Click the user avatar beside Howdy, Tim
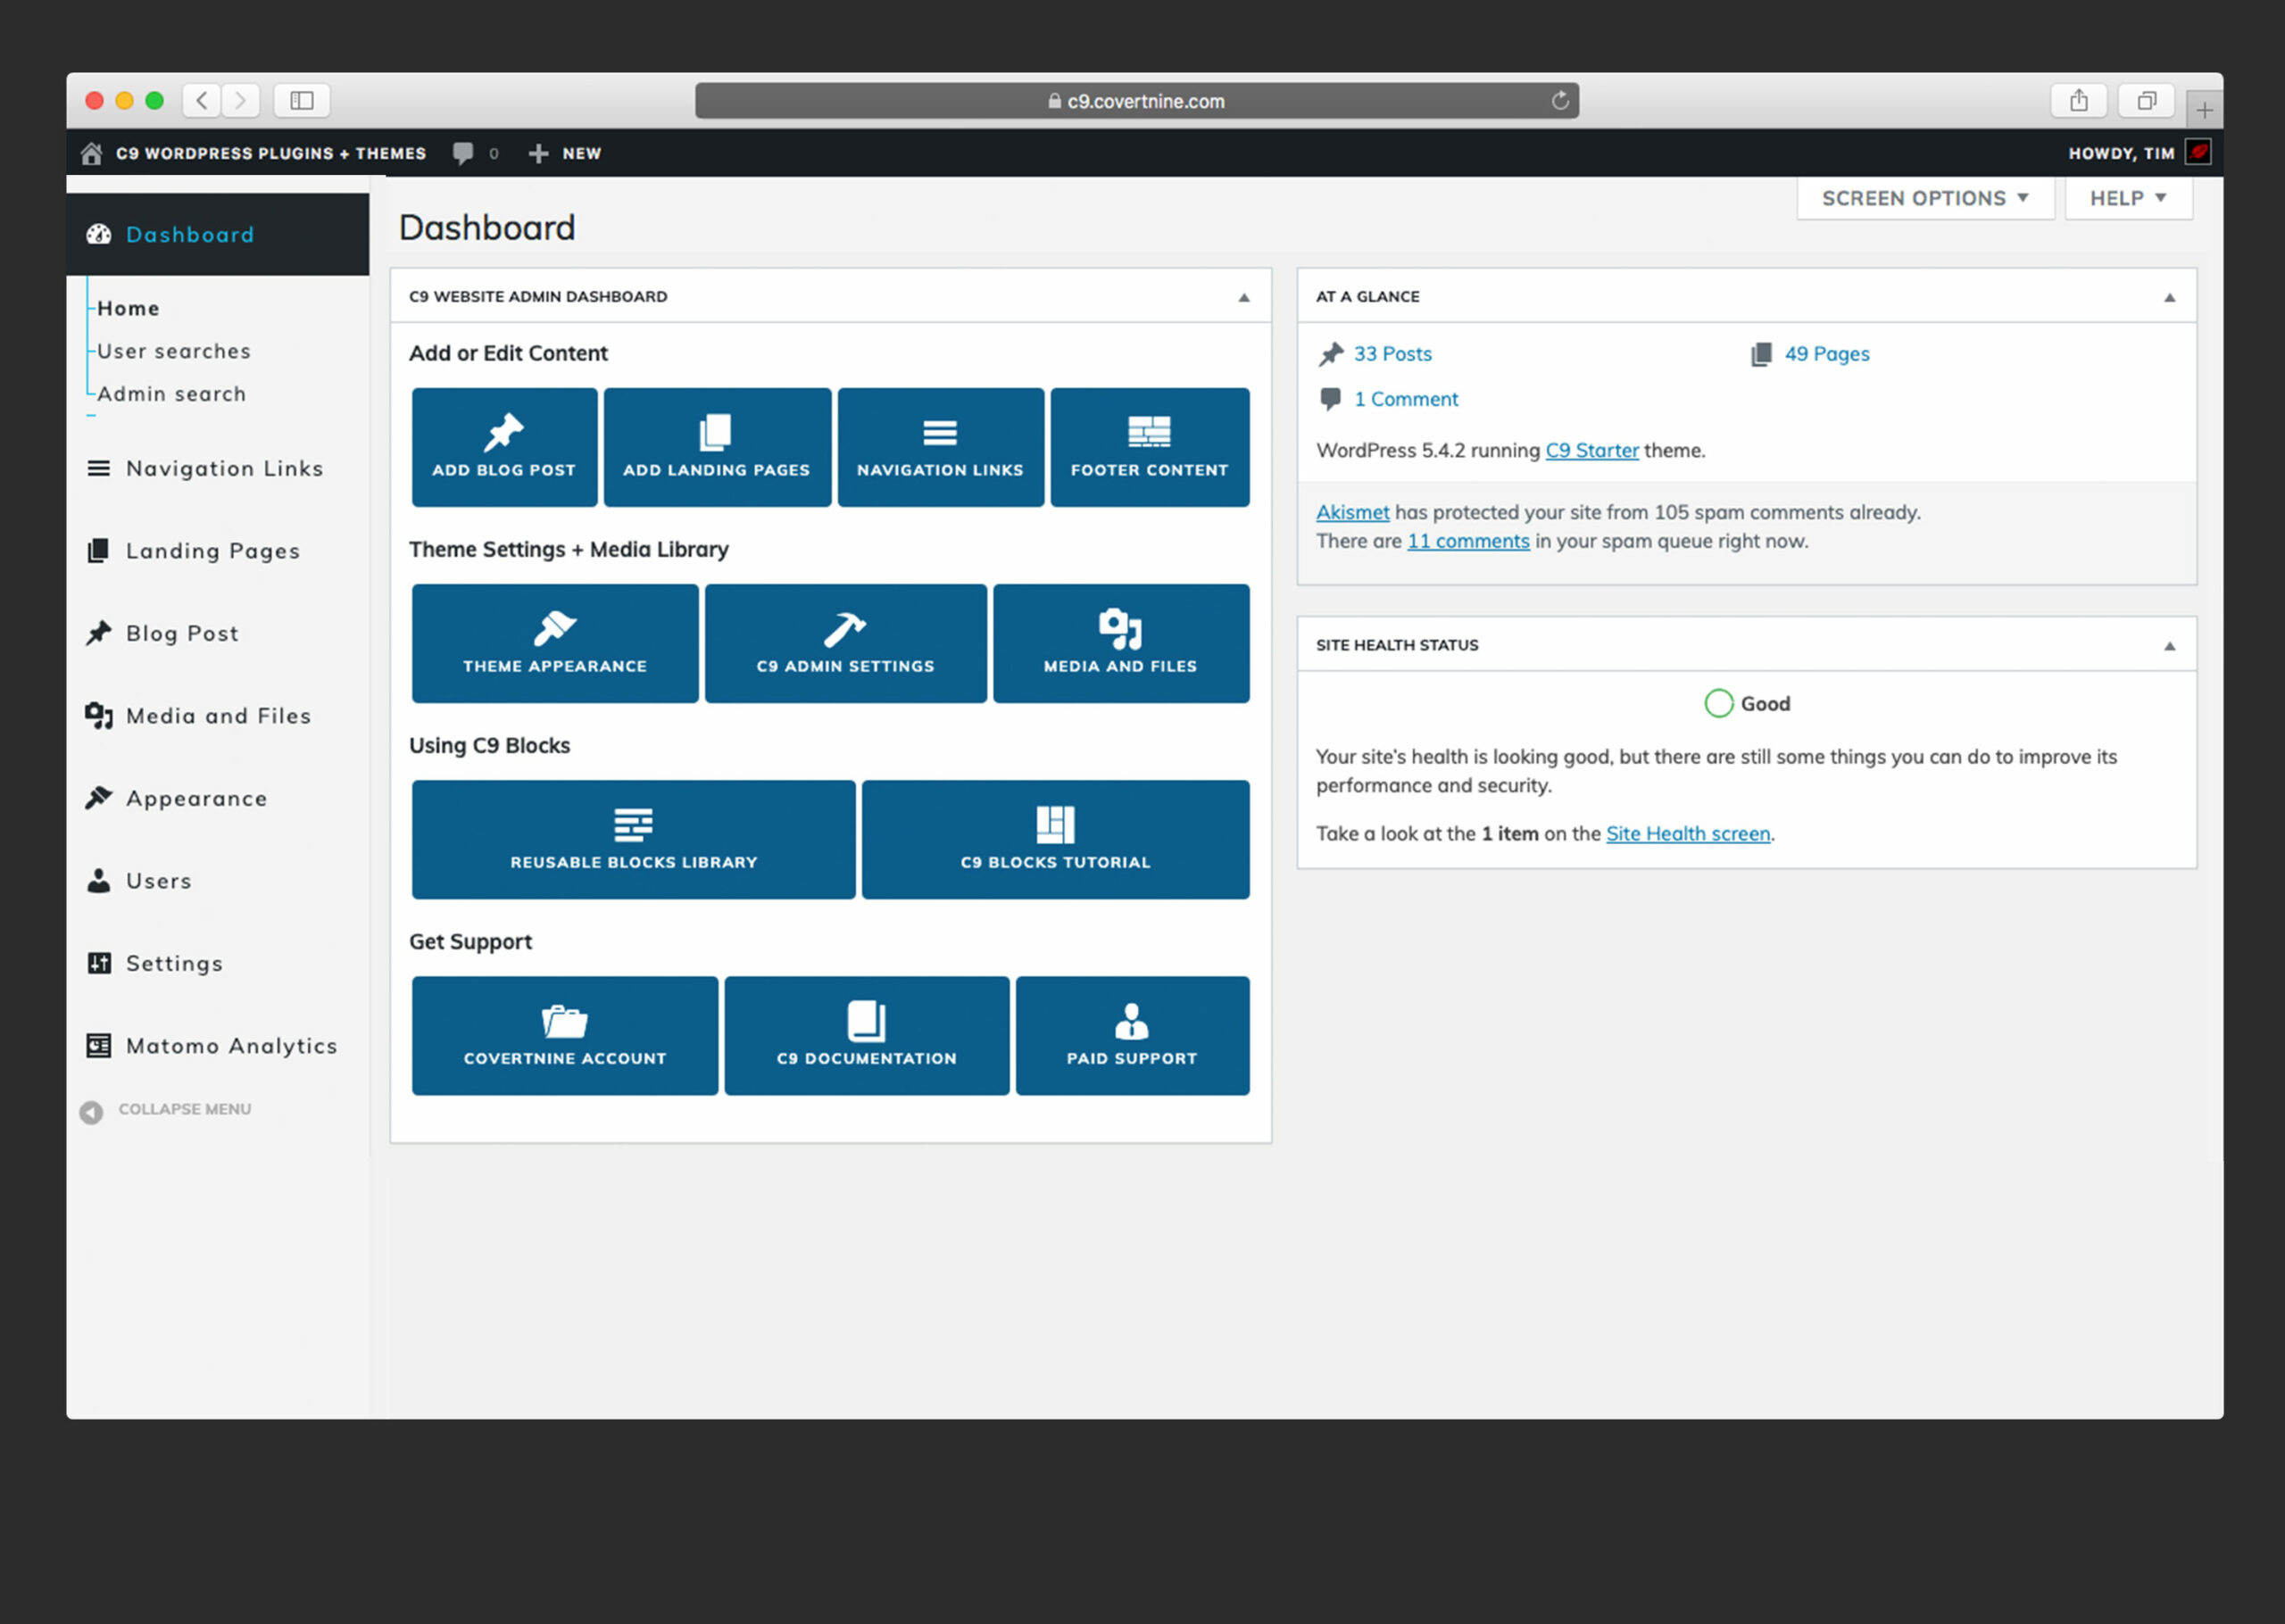The width and height of the screenshot is (2285, 1624). click(2198, 152)
